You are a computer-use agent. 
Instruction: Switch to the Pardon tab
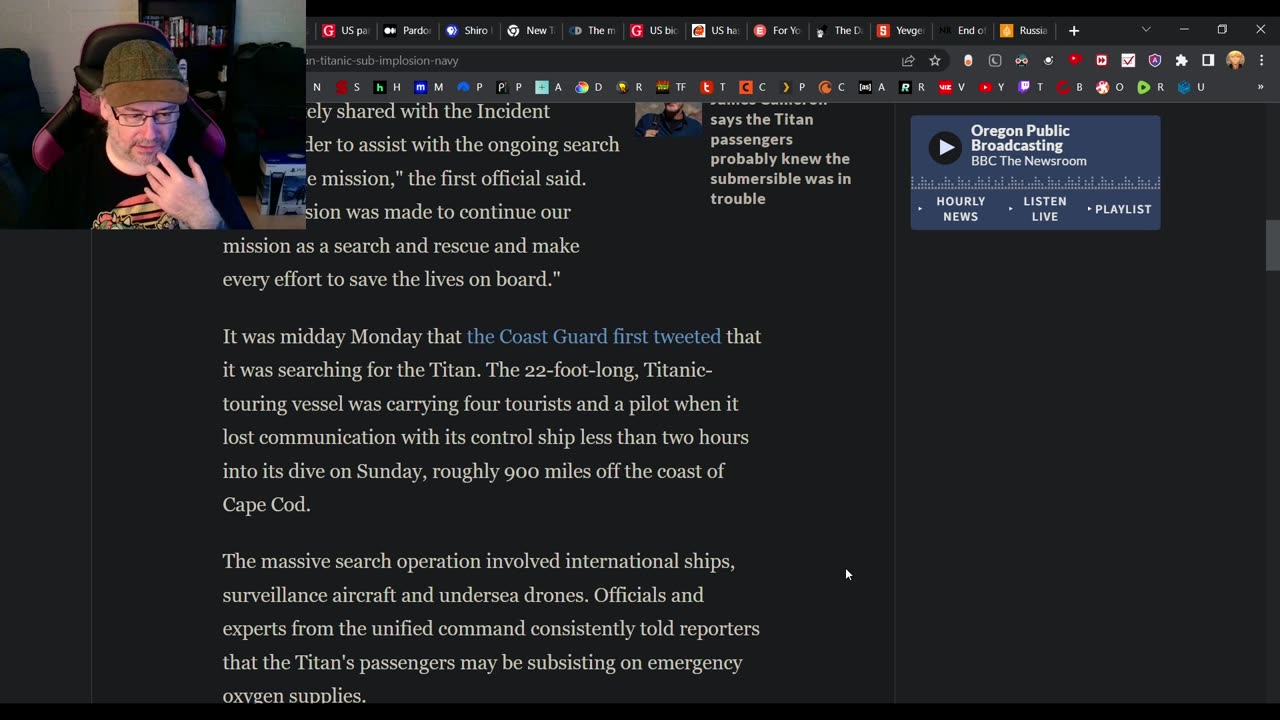[407, 30]
